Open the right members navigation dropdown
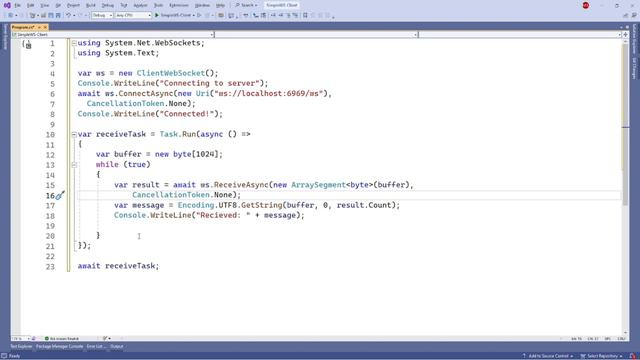The height and width of the screenshot is (360, 640). [x=520, y=35]
